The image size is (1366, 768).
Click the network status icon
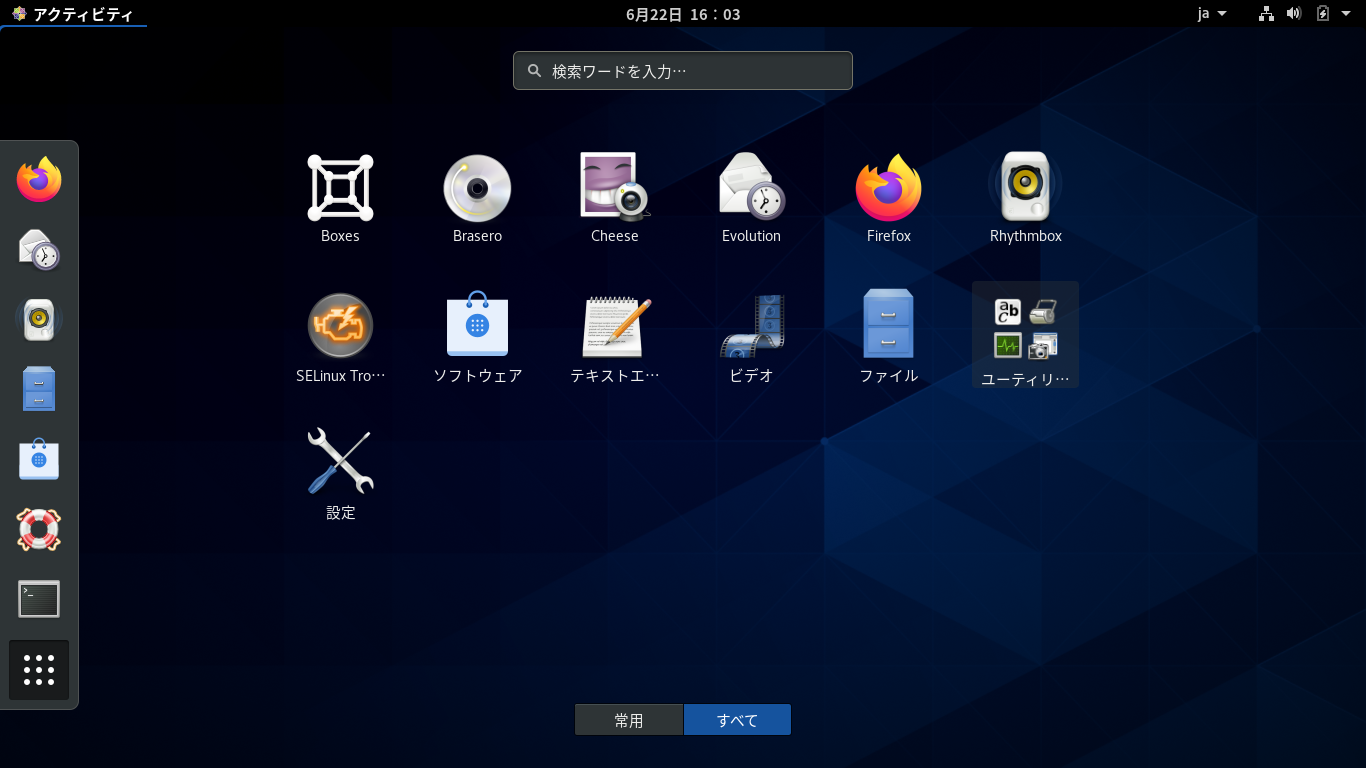pyautogui.click(x=1266, y=14)
